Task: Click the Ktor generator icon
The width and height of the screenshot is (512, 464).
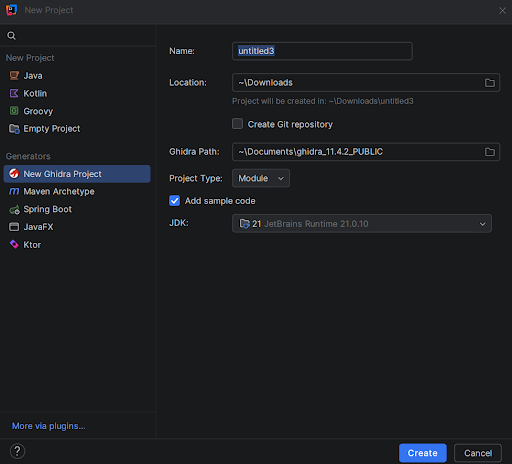Action: [14, 244]
